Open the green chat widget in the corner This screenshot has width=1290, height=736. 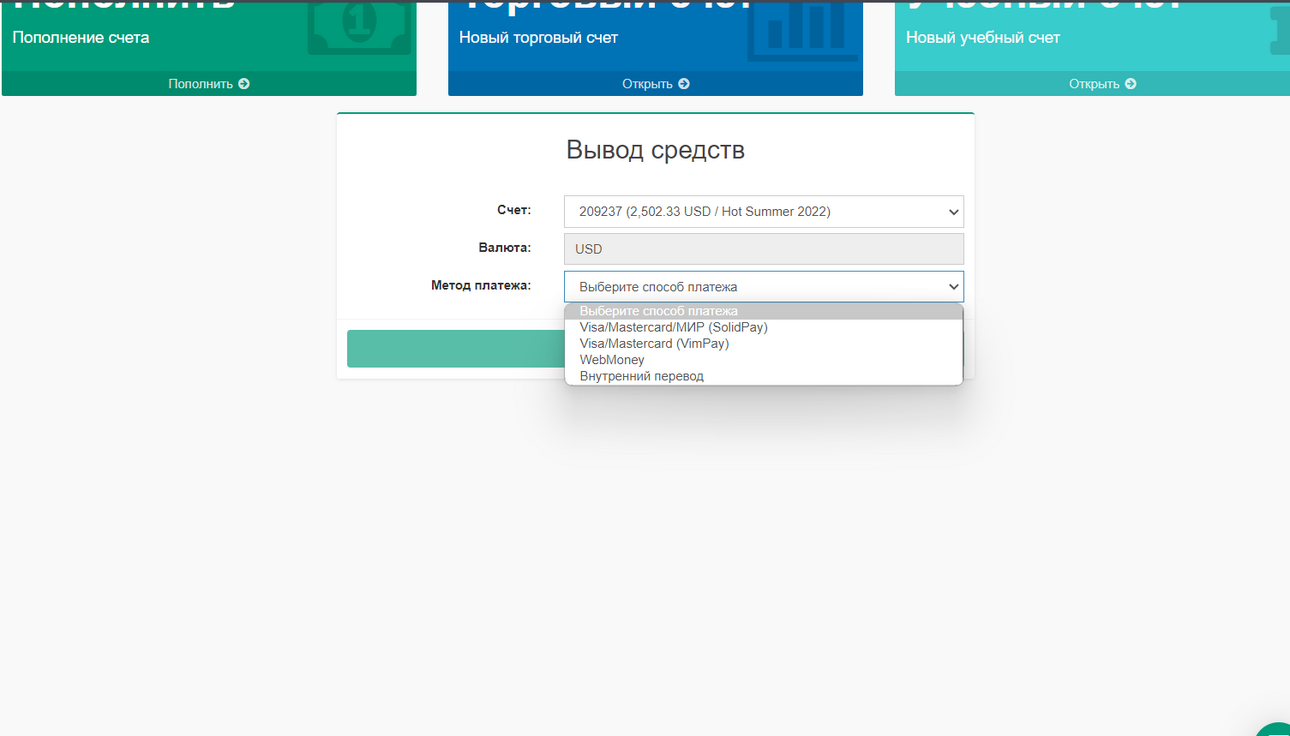point(1274,729)
